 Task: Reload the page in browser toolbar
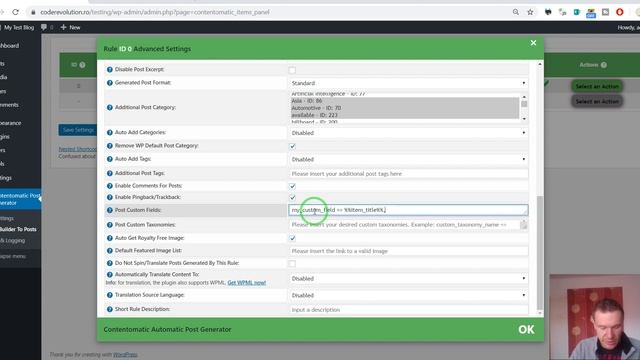pos(15,12)
